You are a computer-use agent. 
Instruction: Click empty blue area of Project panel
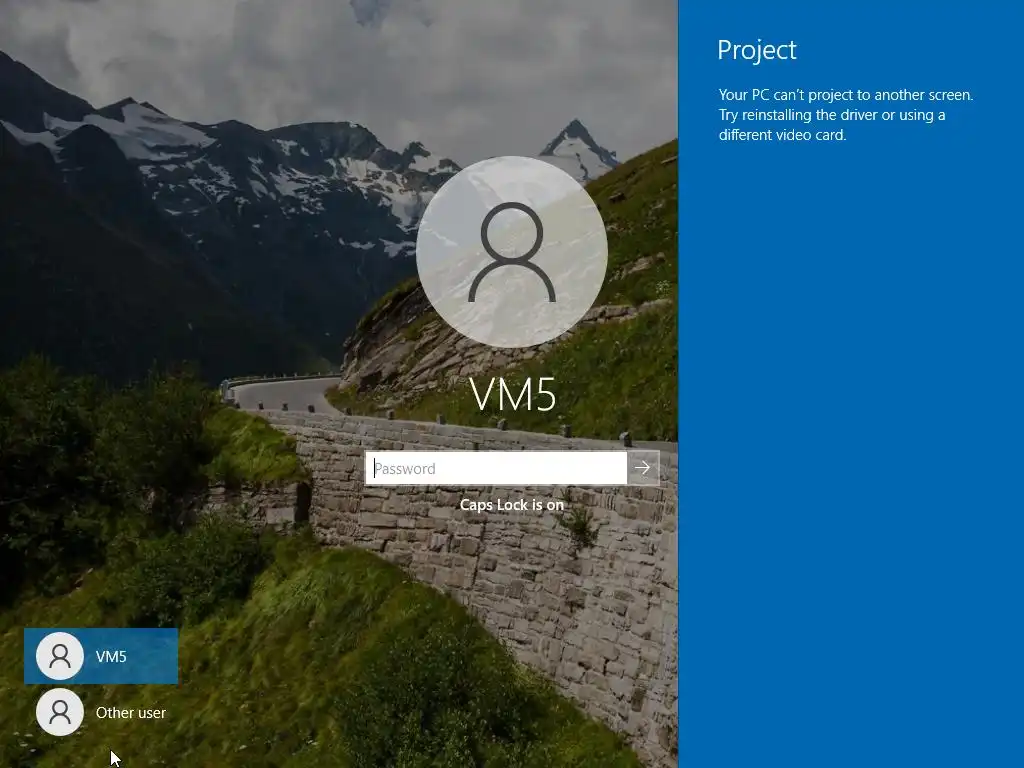tap(851, 457)
